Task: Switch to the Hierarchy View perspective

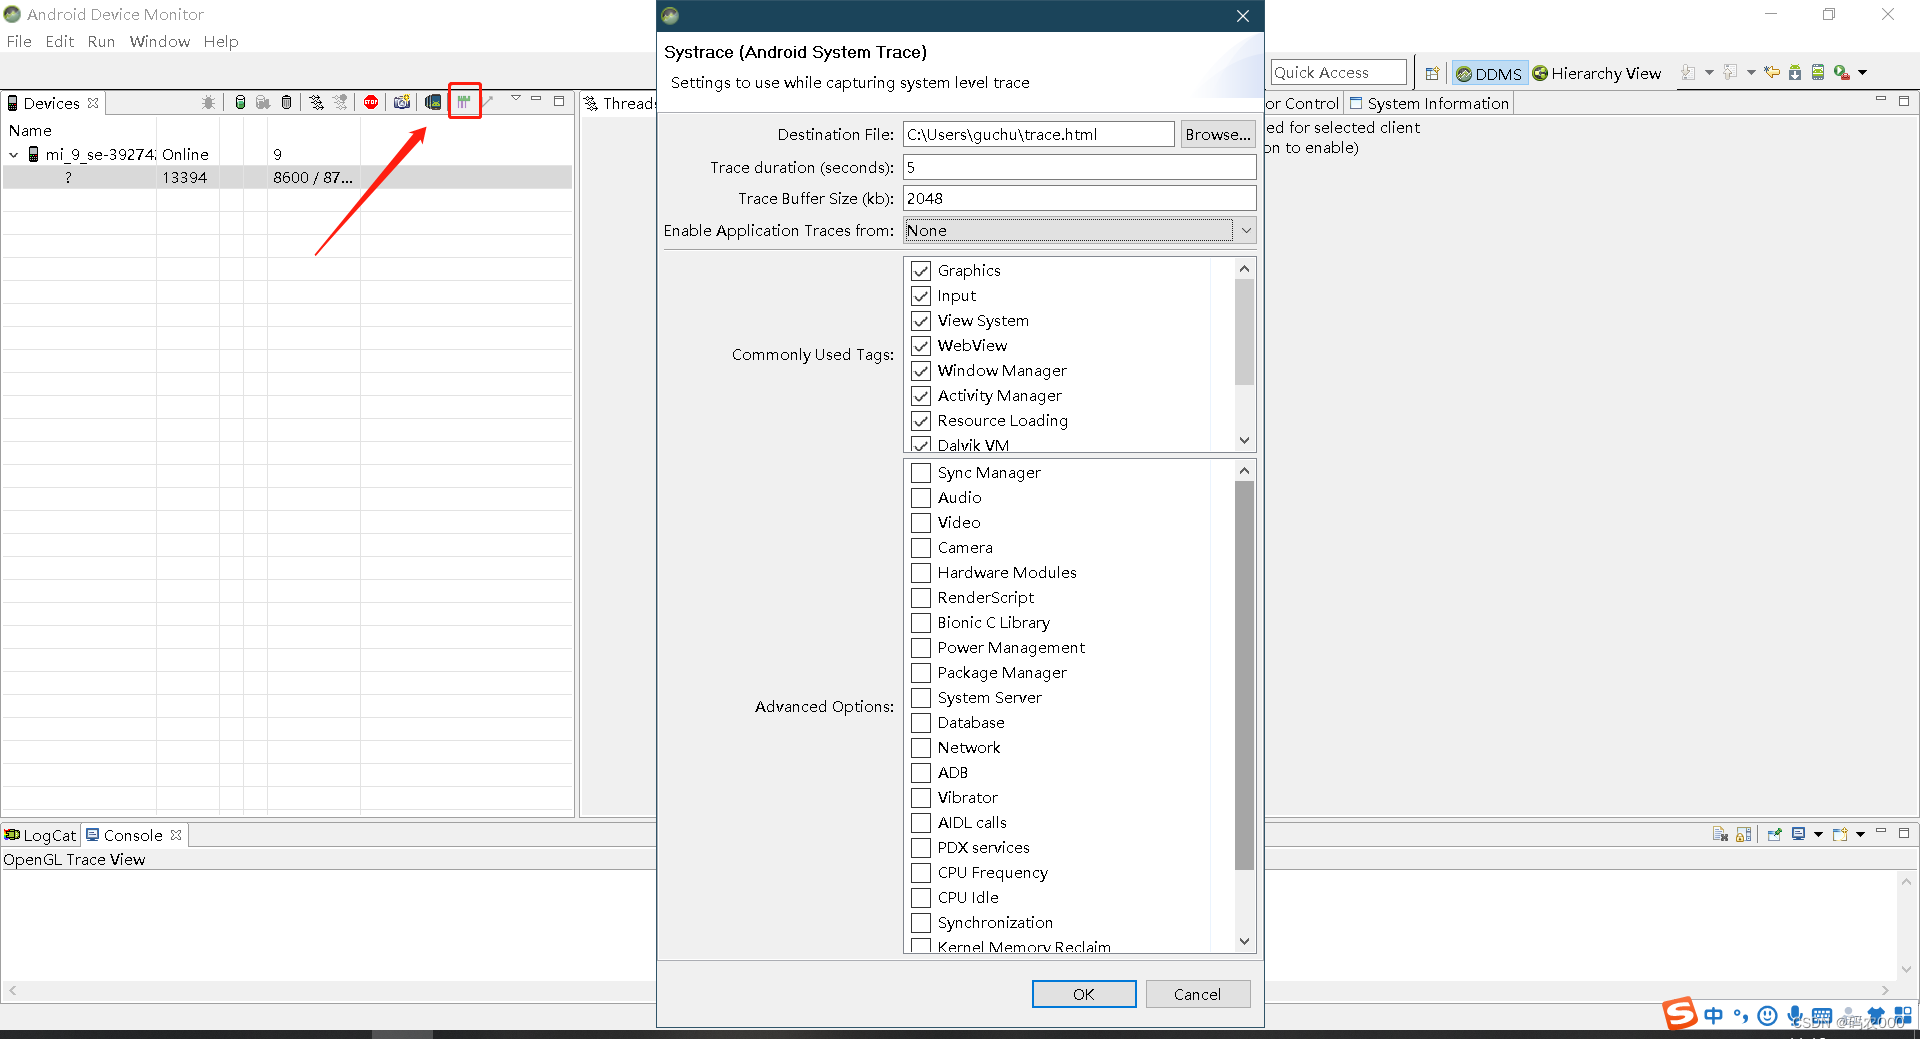Action: point(1597,73)
